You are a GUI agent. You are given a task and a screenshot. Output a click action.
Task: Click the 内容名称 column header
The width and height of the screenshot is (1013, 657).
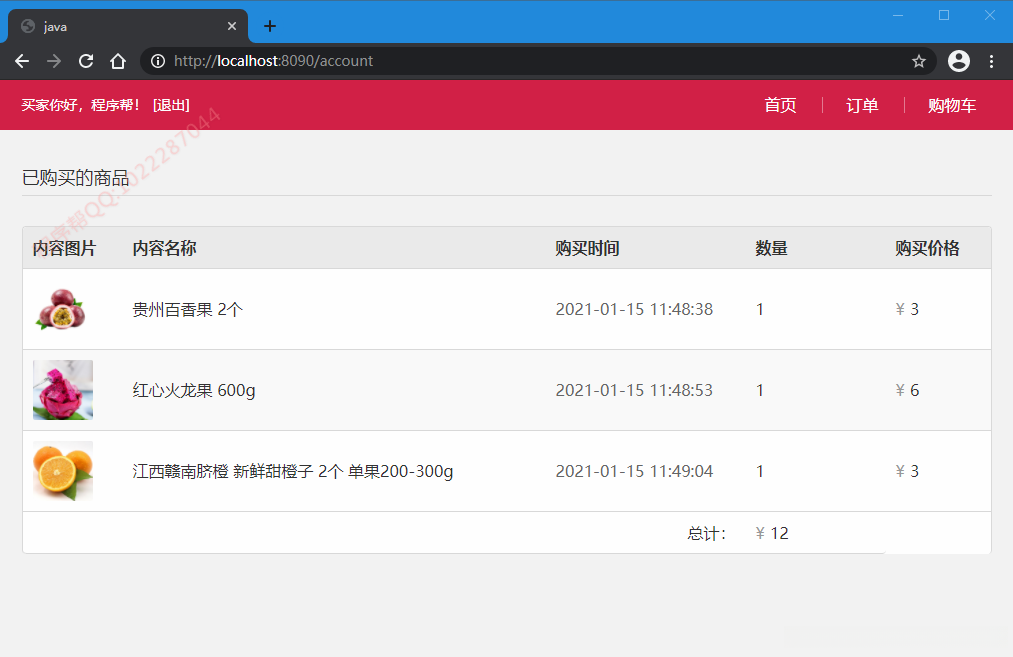point(164,248)
